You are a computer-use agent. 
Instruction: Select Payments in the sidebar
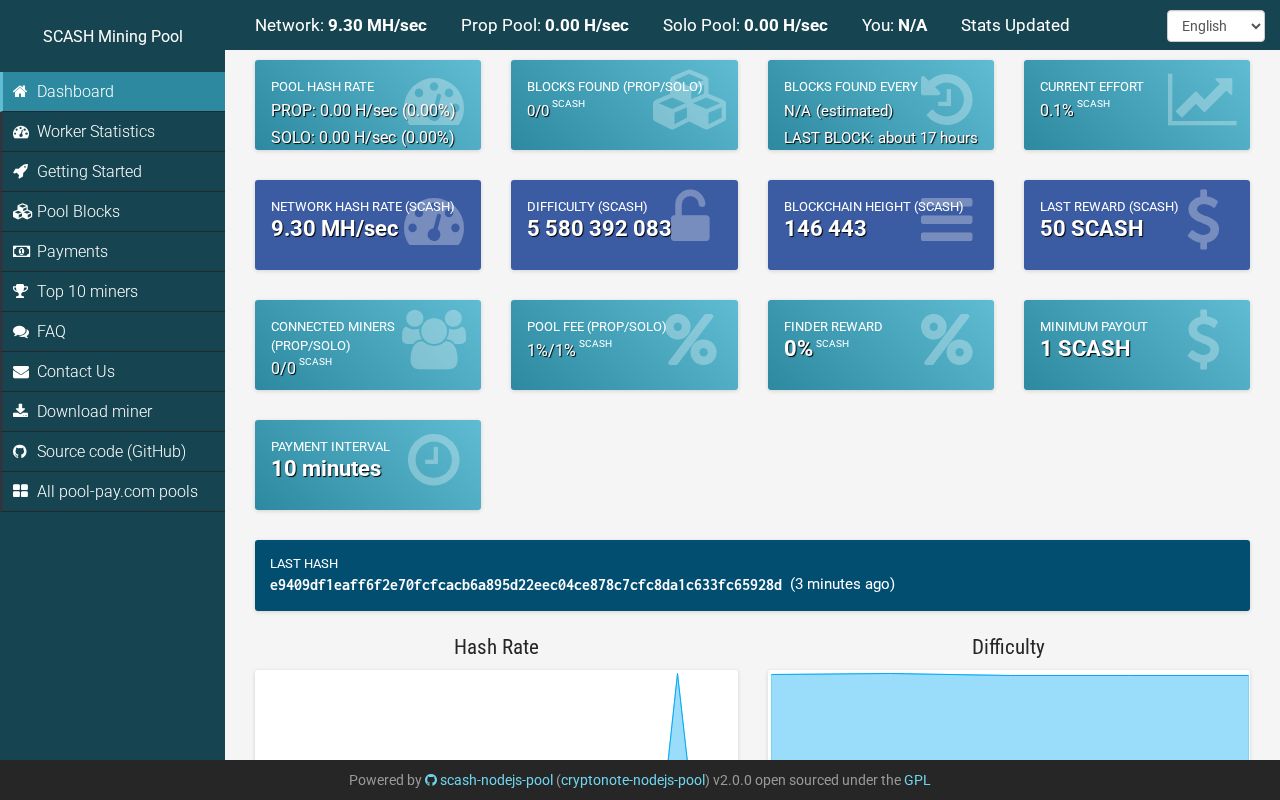click(113, 251)
